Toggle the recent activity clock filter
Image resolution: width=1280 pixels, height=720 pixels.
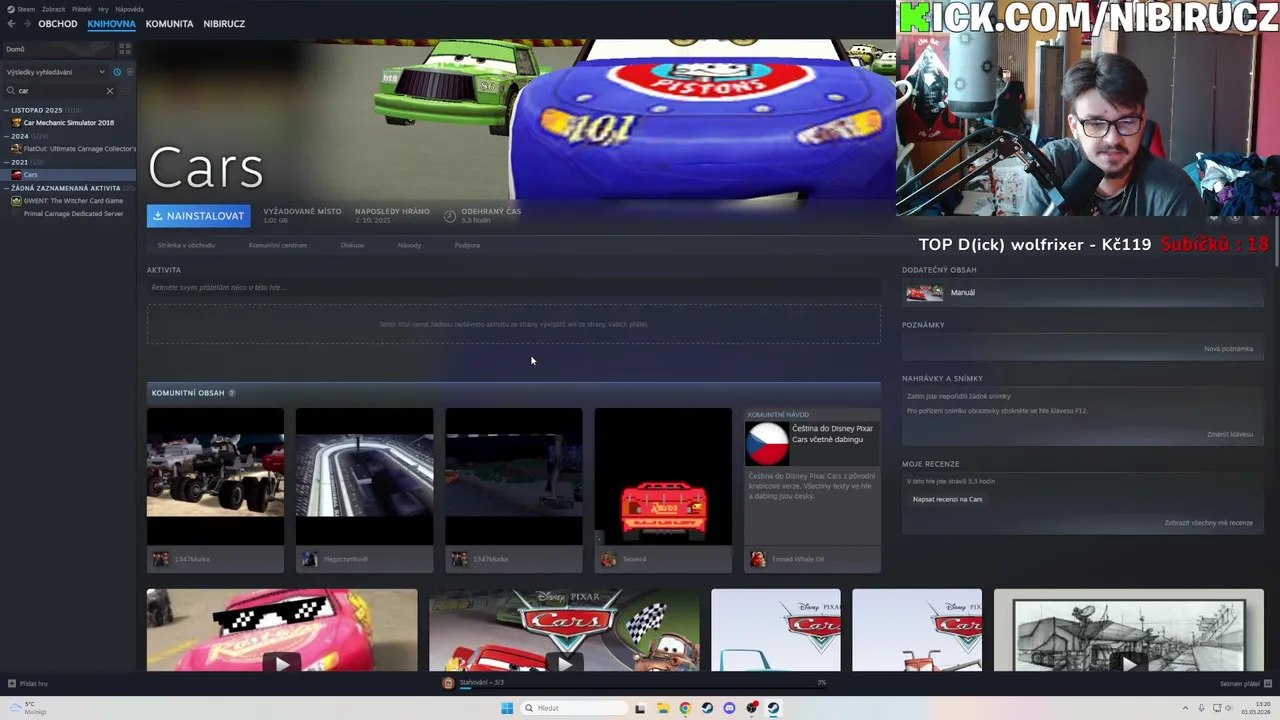tap(117, 72)
